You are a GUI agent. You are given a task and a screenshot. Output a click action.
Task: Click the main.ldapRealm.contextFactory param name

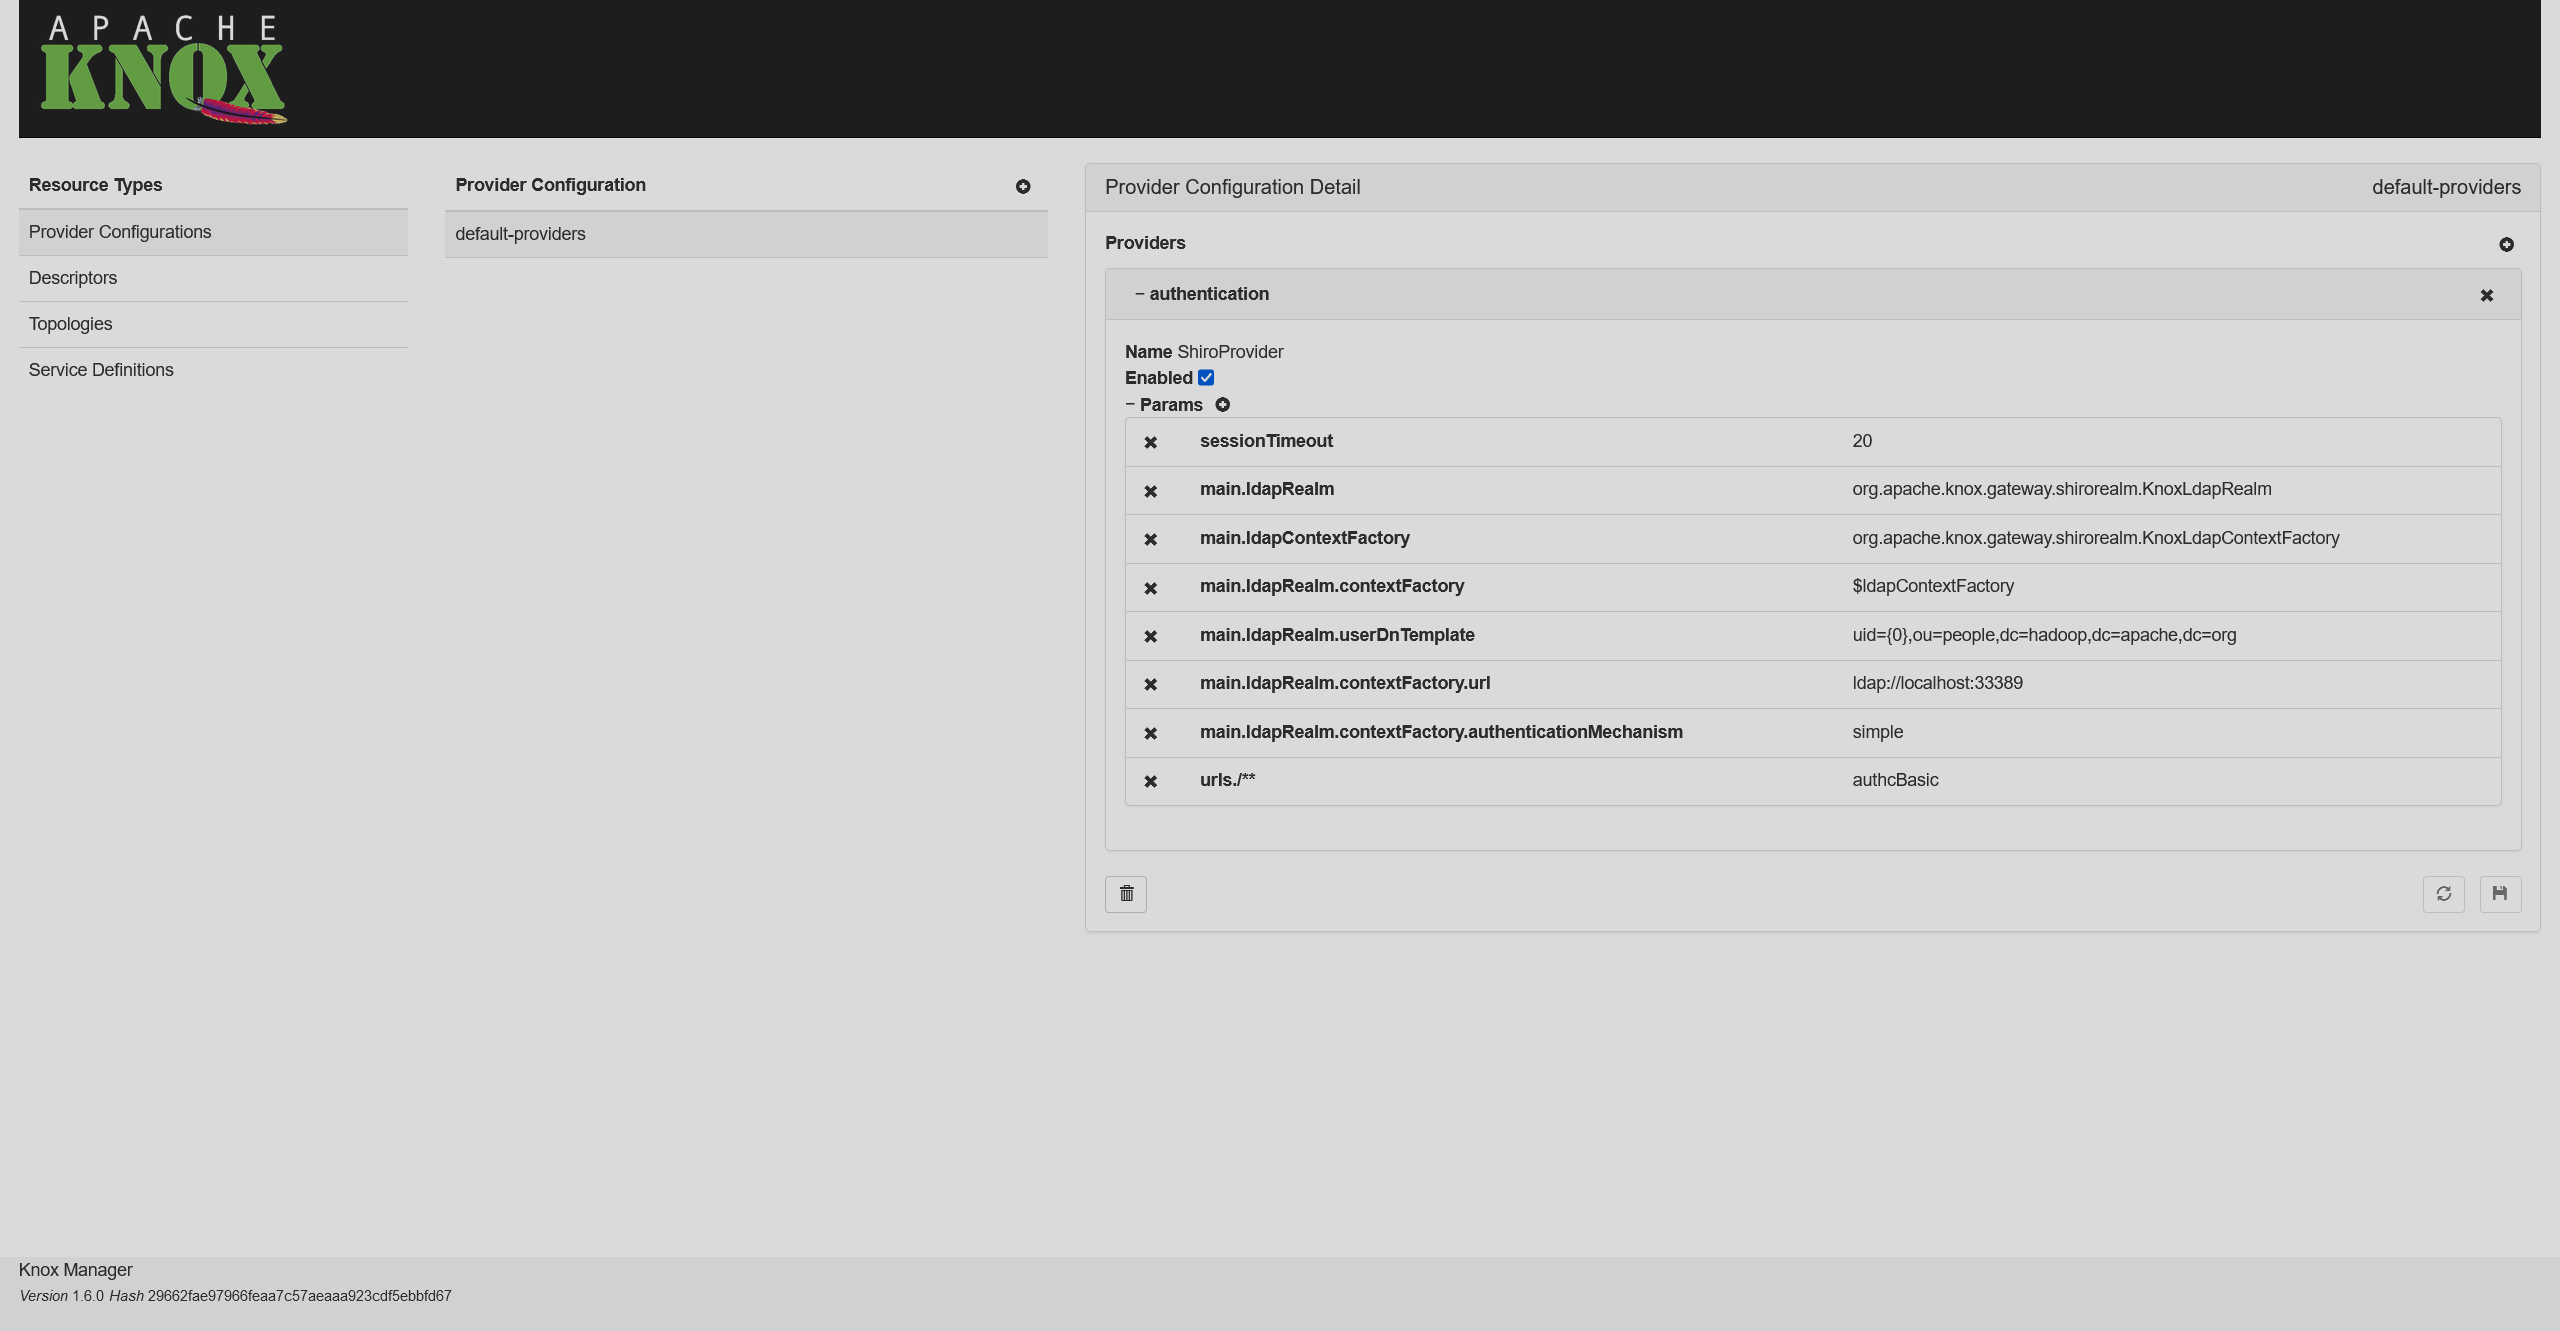click(1332, 586)
